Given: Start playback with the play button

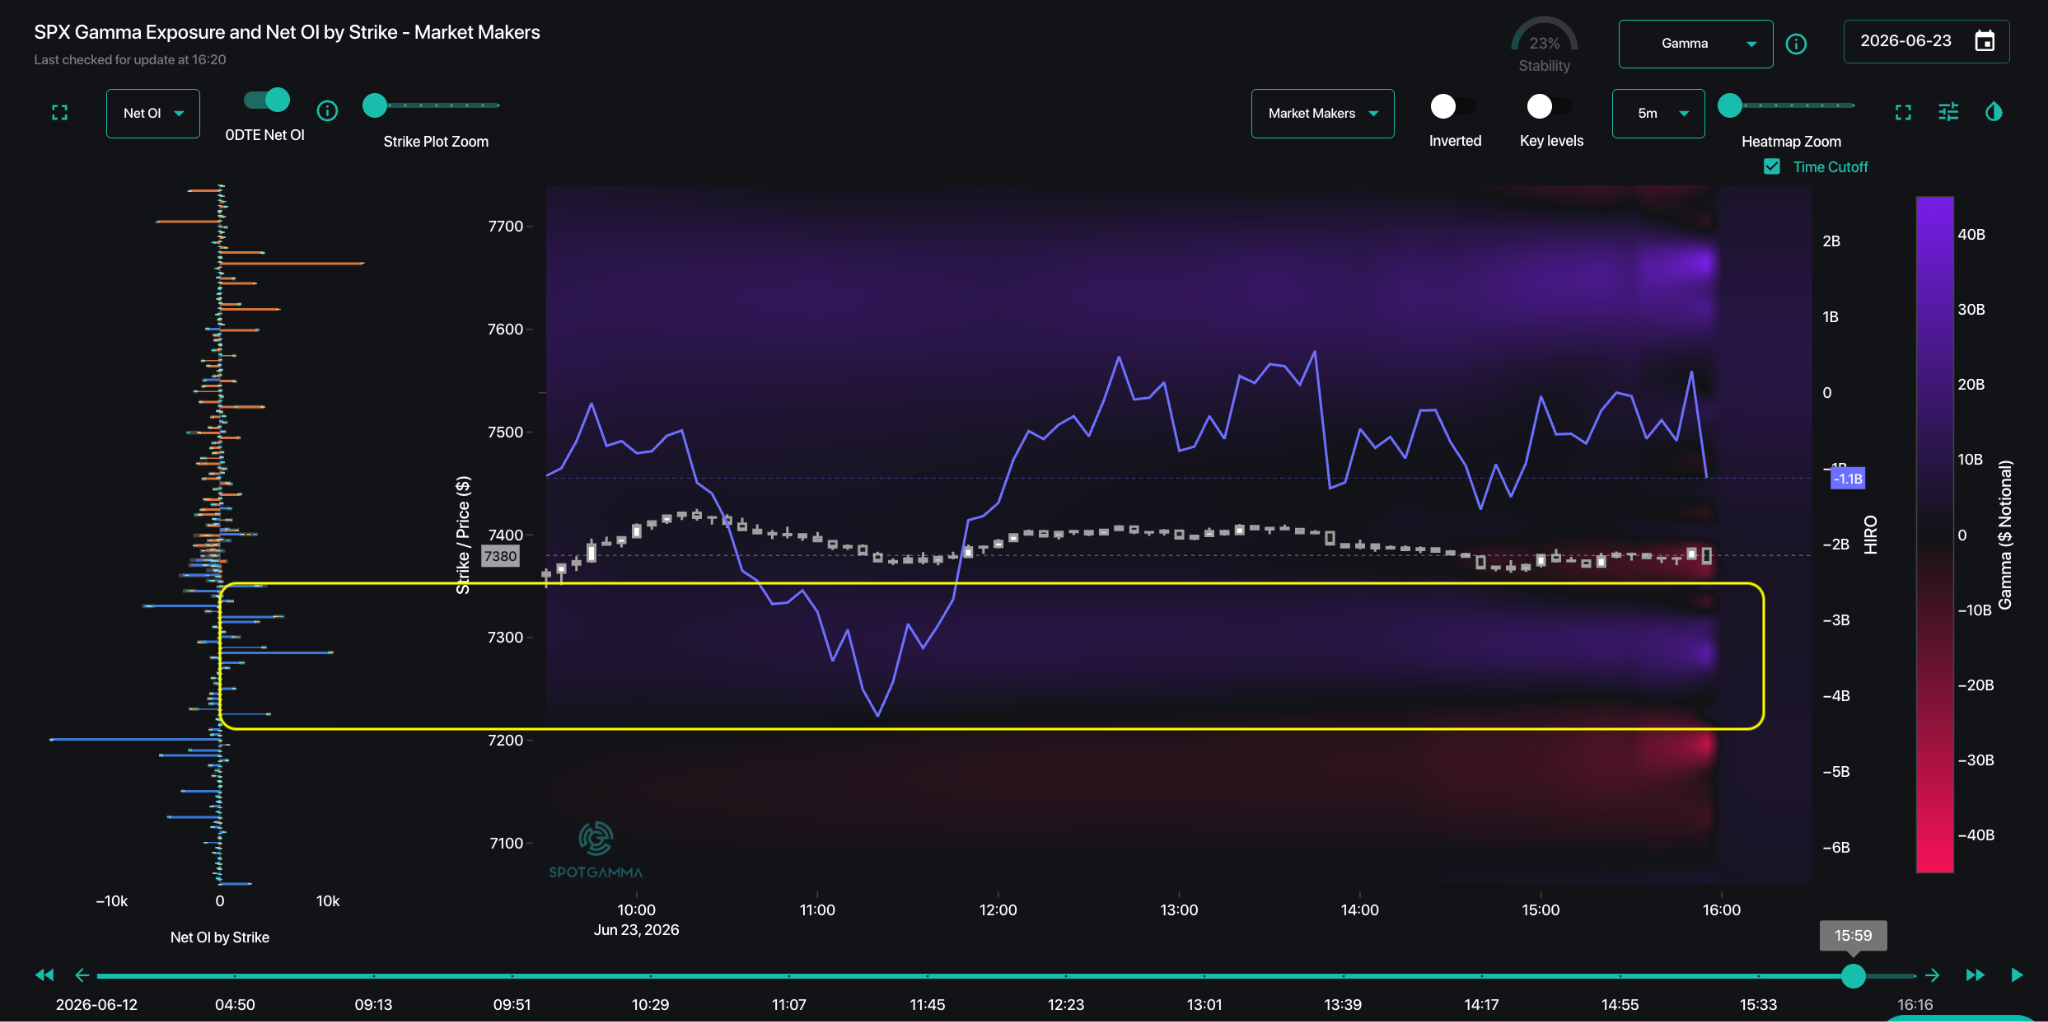Looking at the screenshot, I should [x=2017, y=975].
